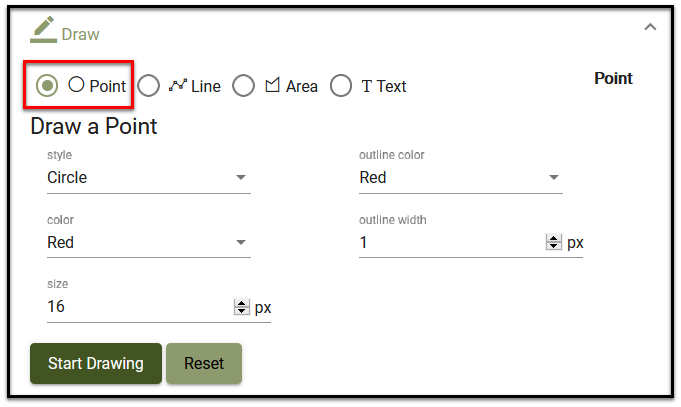Click the outline width input field
Screen dimensions: 681x407
coord(450,242)
